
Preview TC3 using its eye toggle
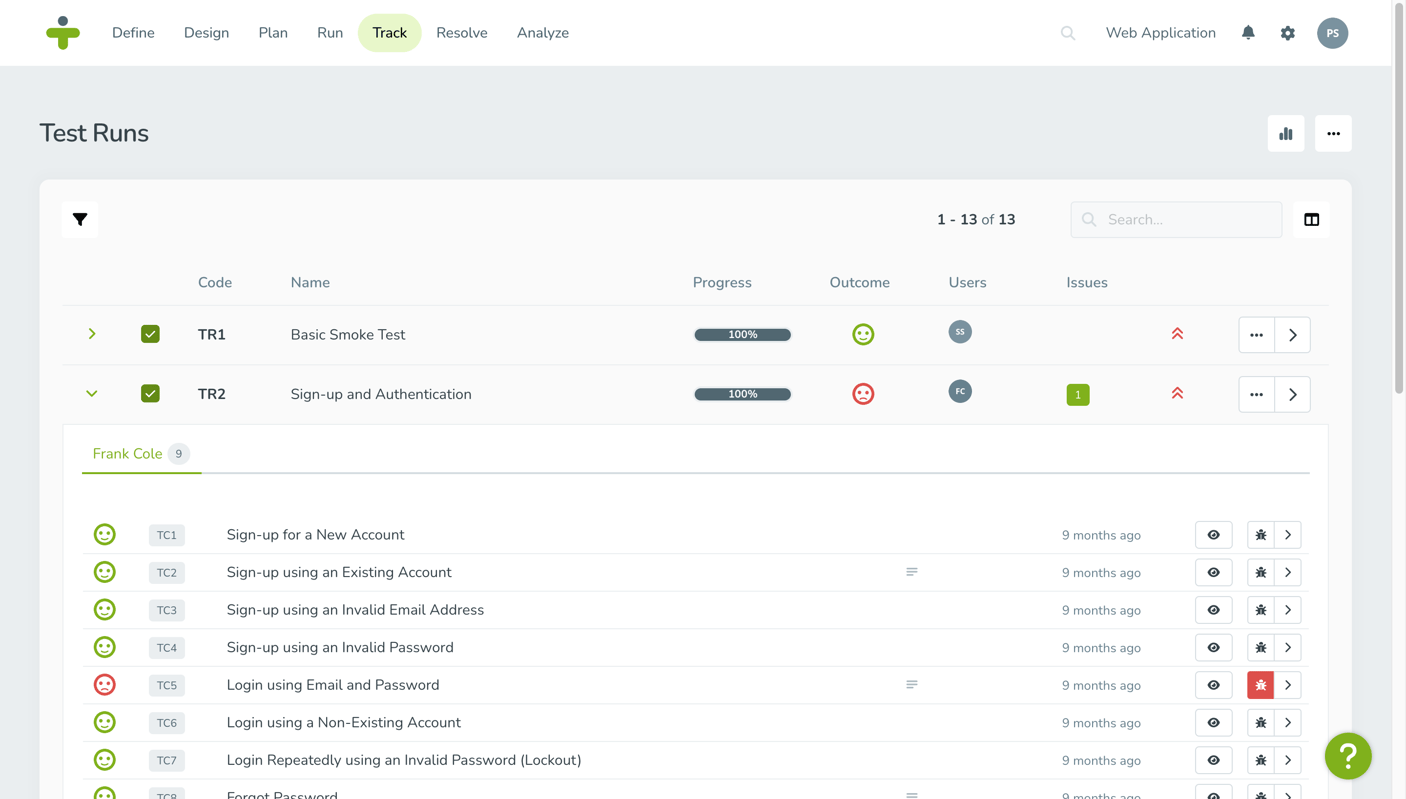(1213, 609)
